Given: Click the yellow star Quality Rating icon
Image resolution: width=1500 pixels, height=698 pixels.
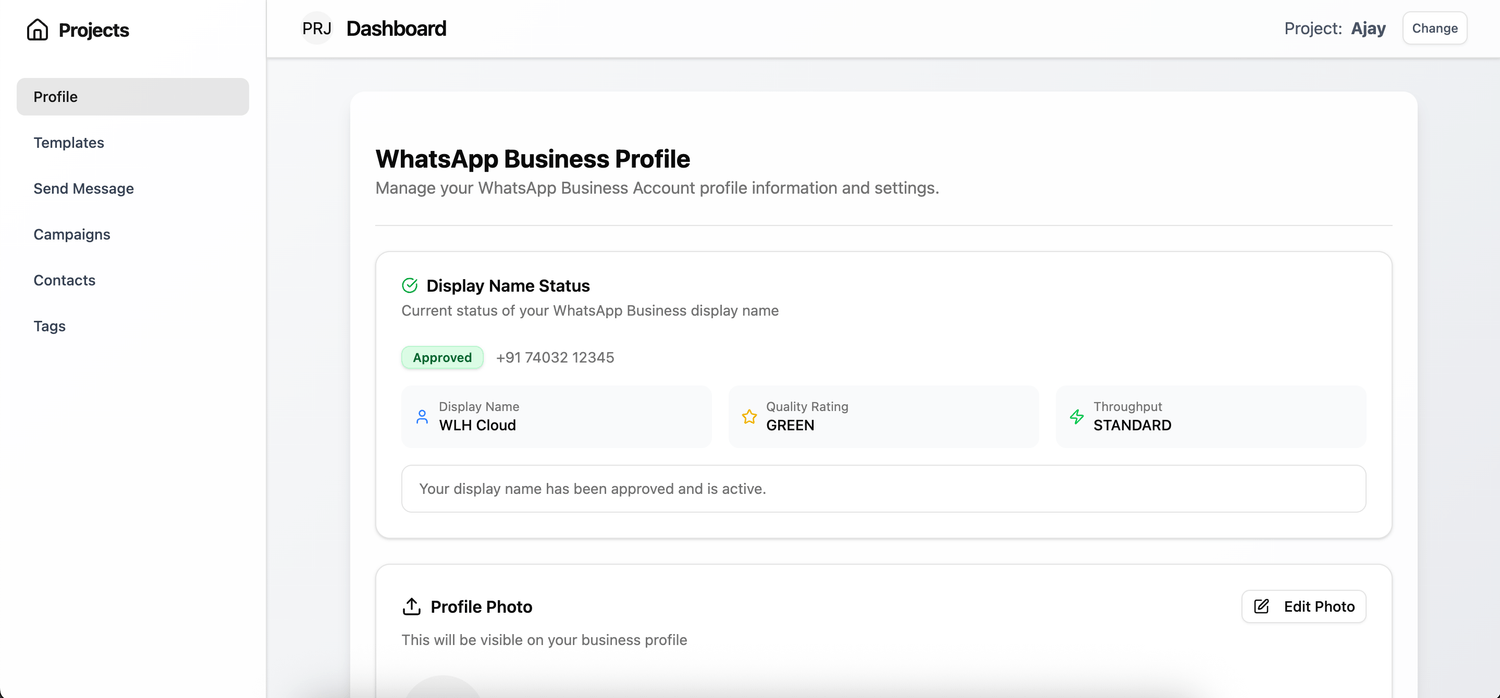Looking at the screenshot, I should click(749, 416).
